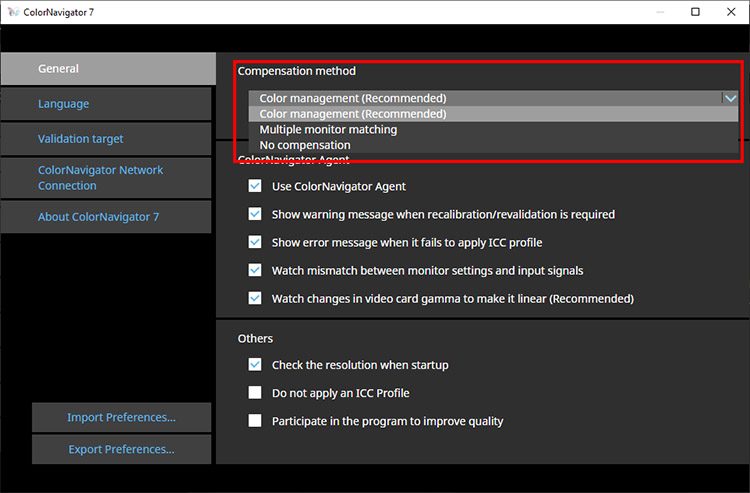Show About ColorNavigator 7 page

click(106, 217)
